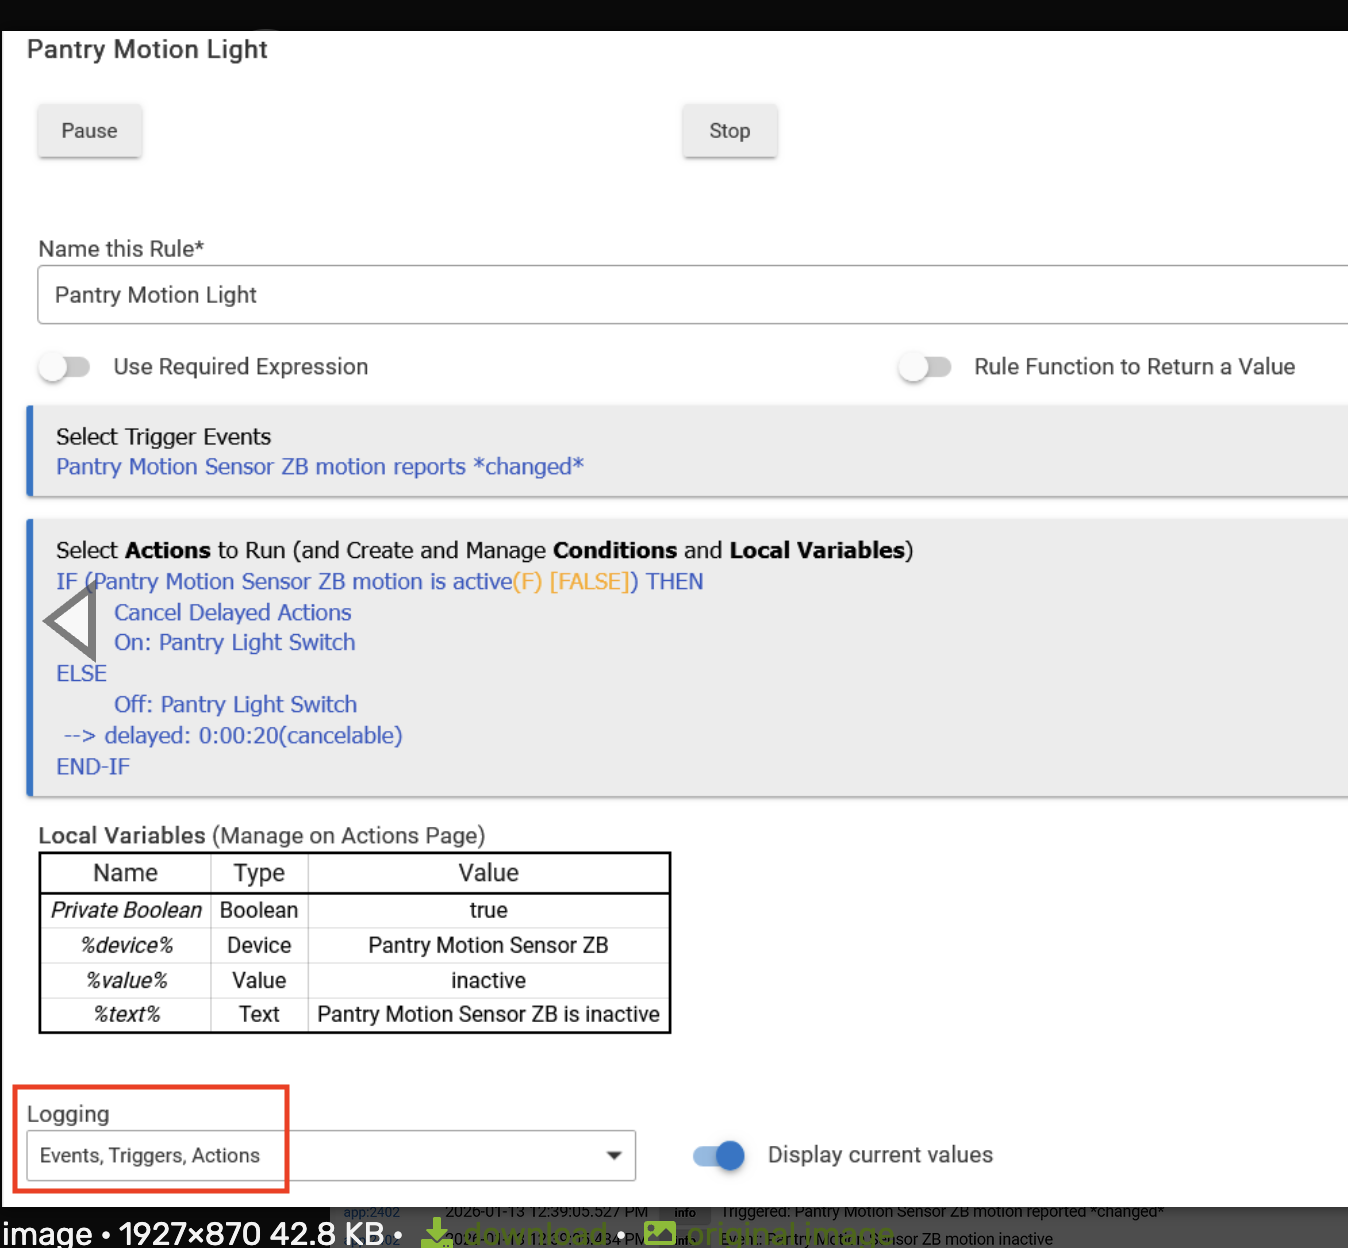
Task: Click the %device% variable name cell
Action: 126,945
